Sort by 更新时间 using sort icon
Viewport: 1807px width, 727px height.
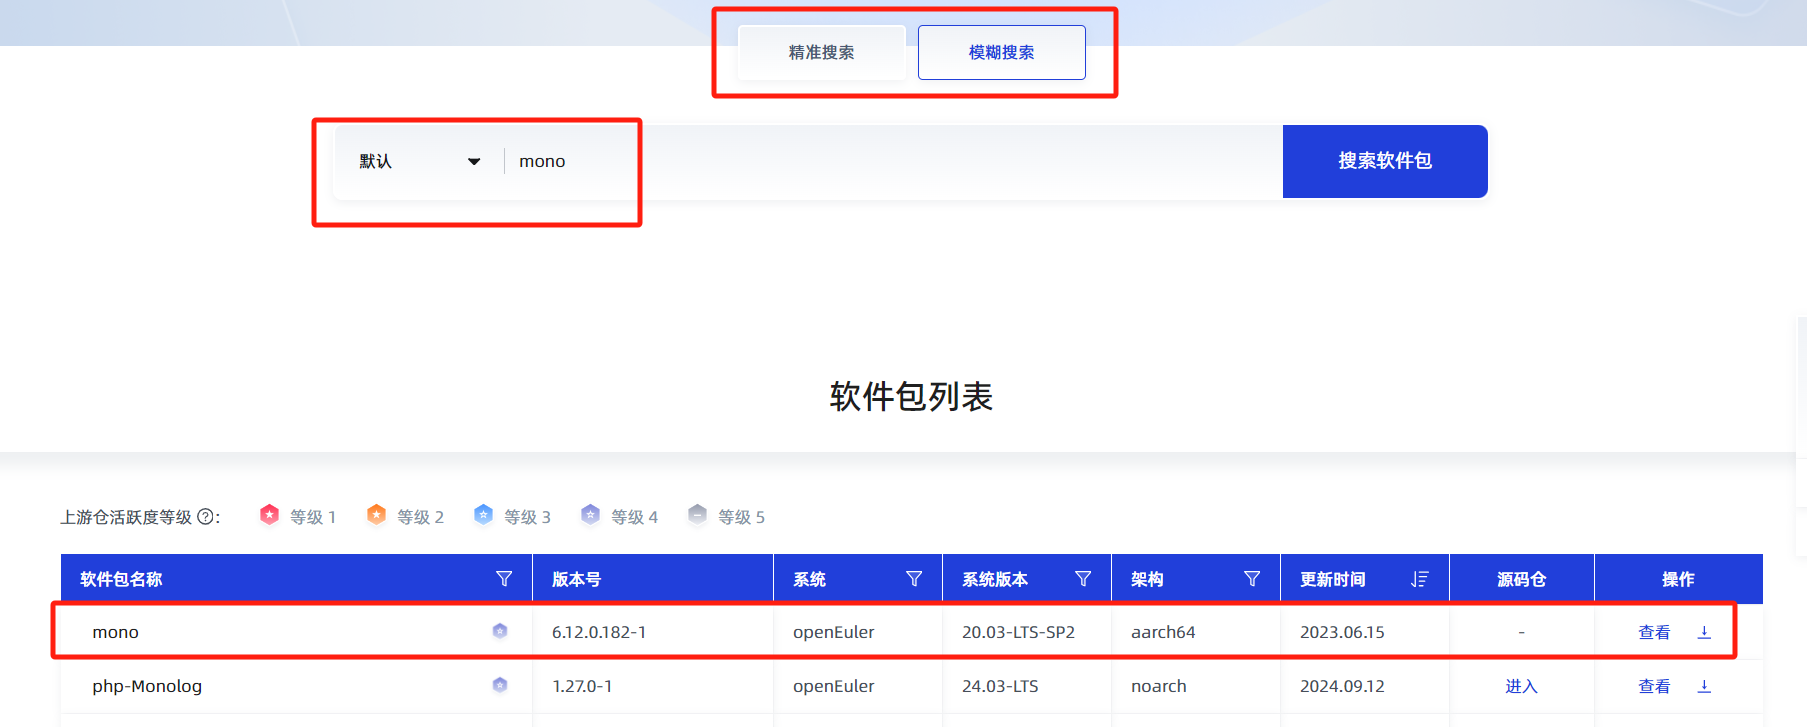coord(1419,579)
